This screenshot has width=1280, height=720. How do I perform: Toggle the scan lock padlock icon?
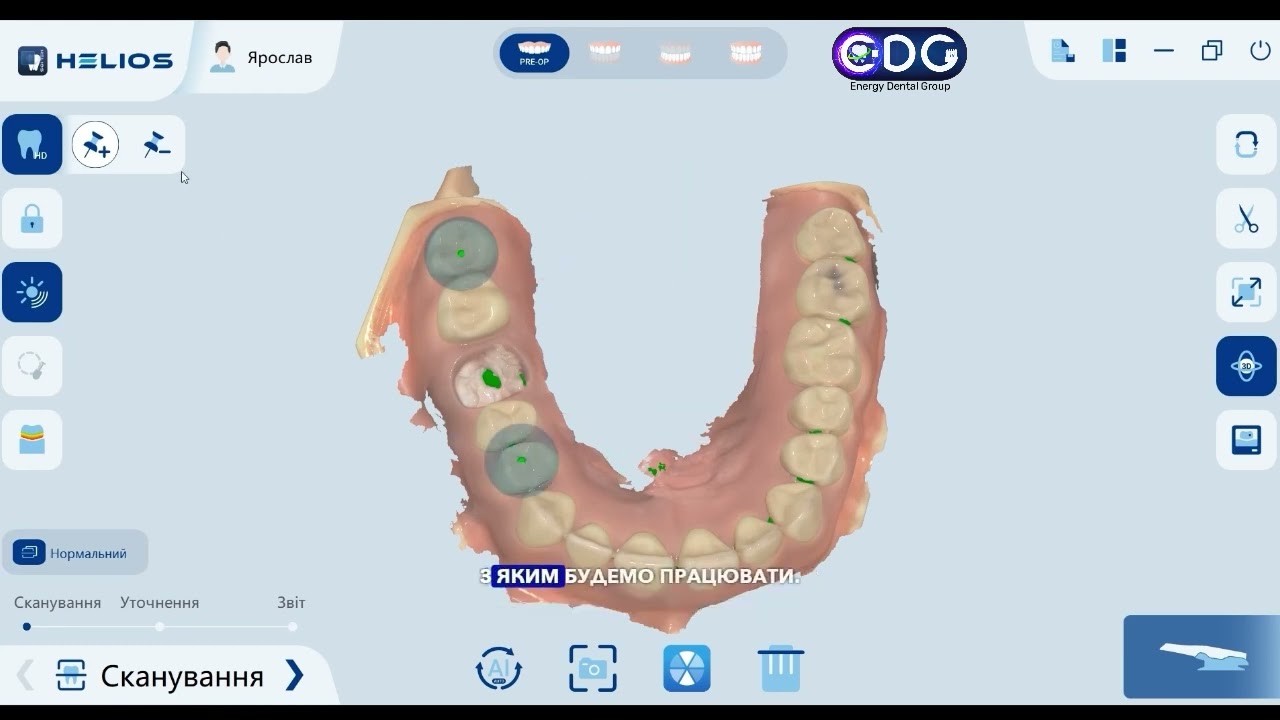click(x=32, y=219)
